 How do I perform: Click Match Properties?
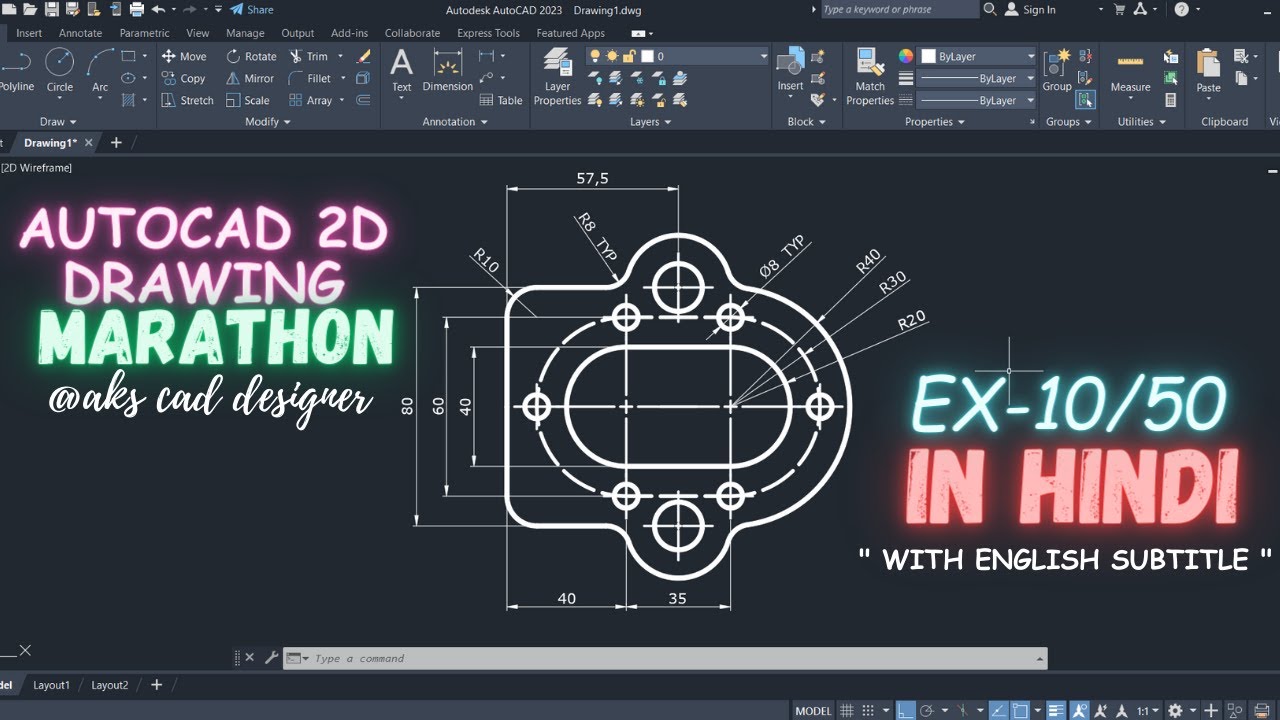coord(870,77)
